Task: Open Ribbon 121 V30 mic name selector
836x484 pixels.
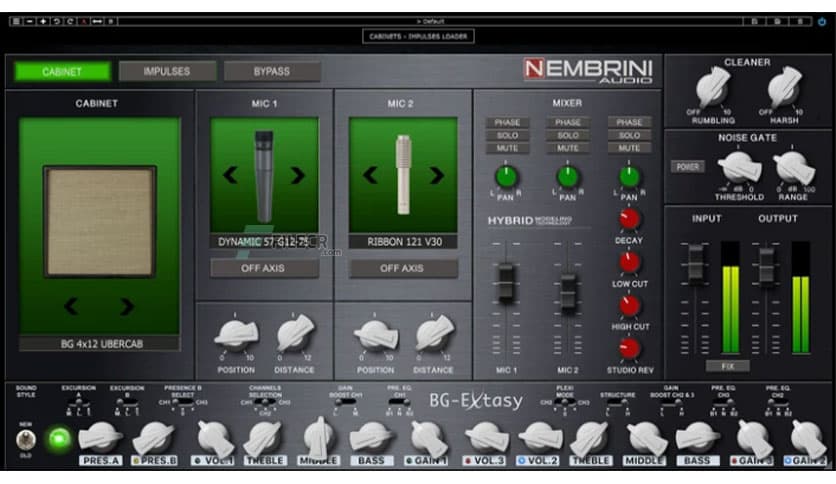Action: [x=403, y=241]
